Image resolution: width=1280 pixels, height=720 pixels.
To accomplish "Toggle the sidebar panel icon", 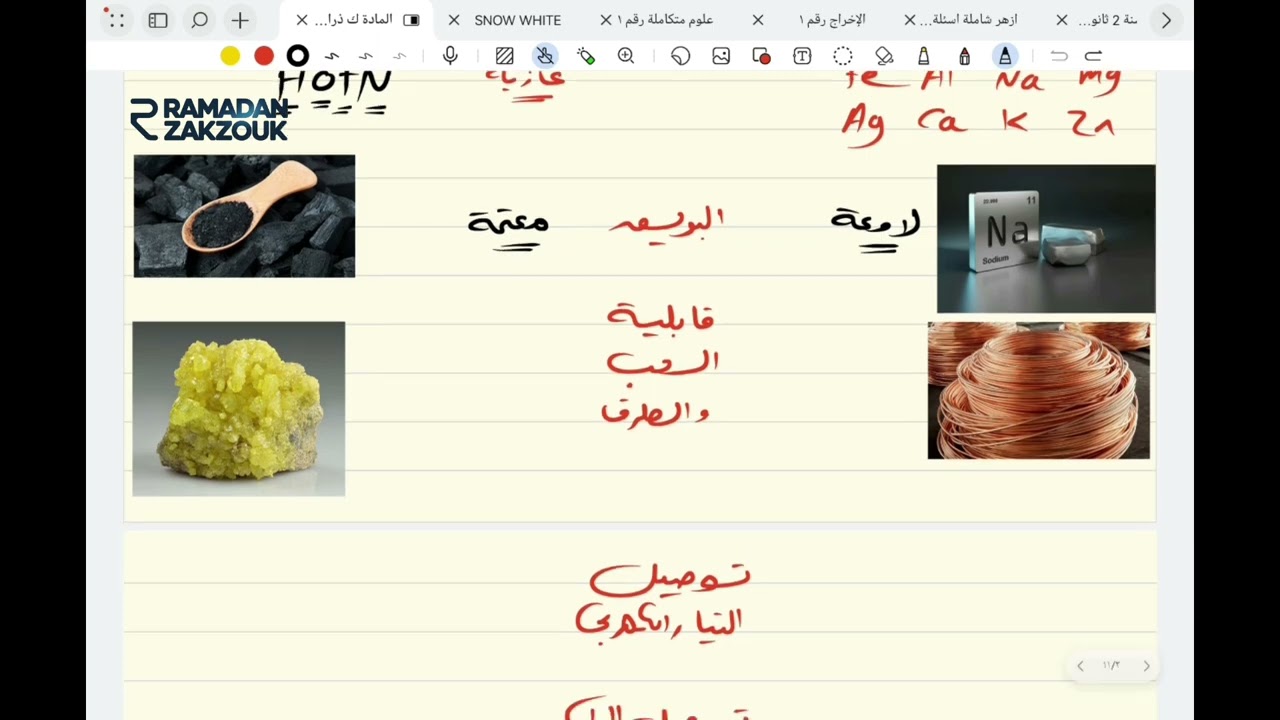I will tap(158, 20).
